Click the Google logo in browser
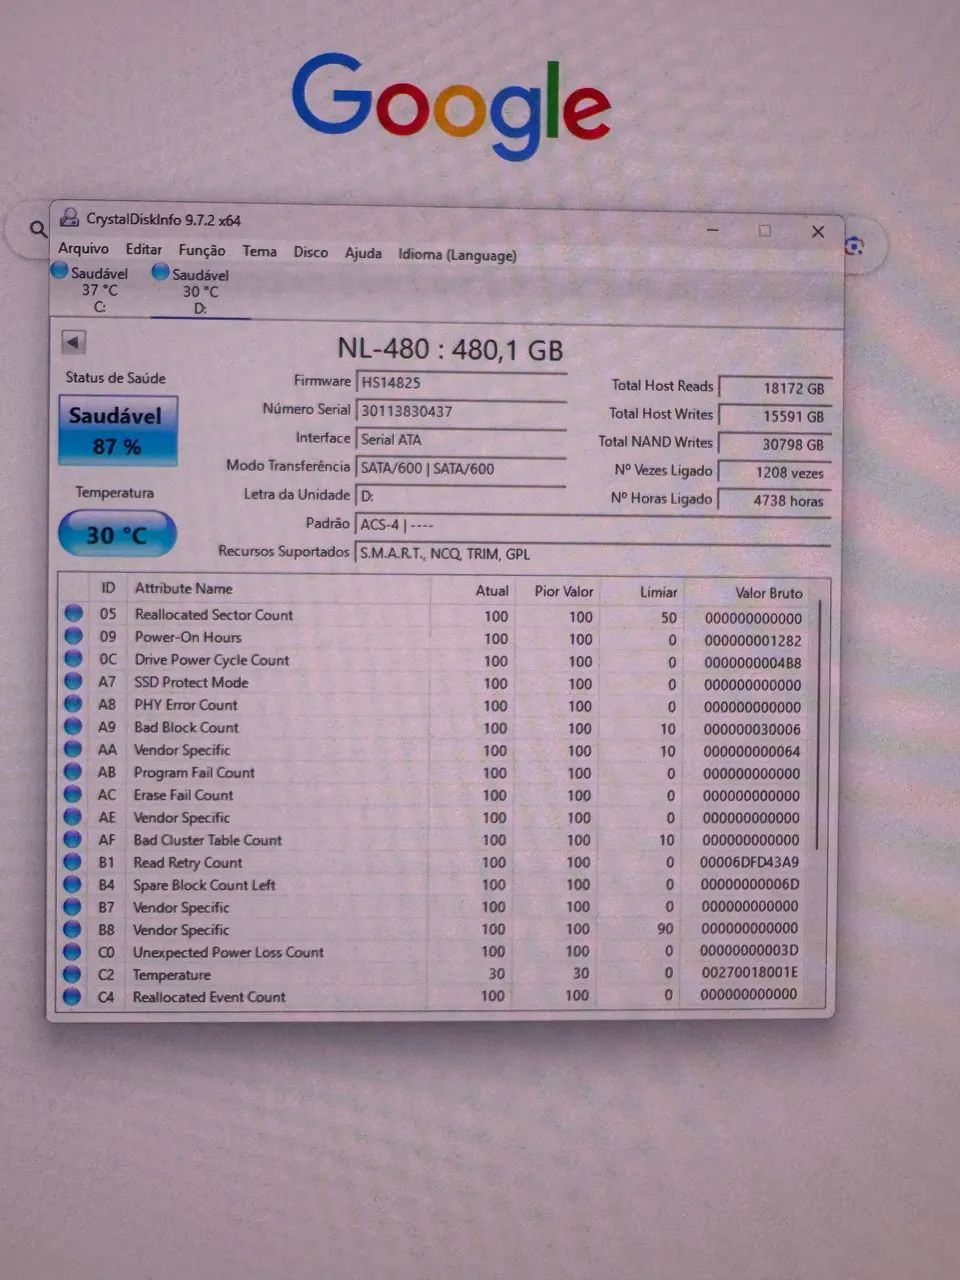This screenshot has width=960, height=1280. click(x=451, y=105)
